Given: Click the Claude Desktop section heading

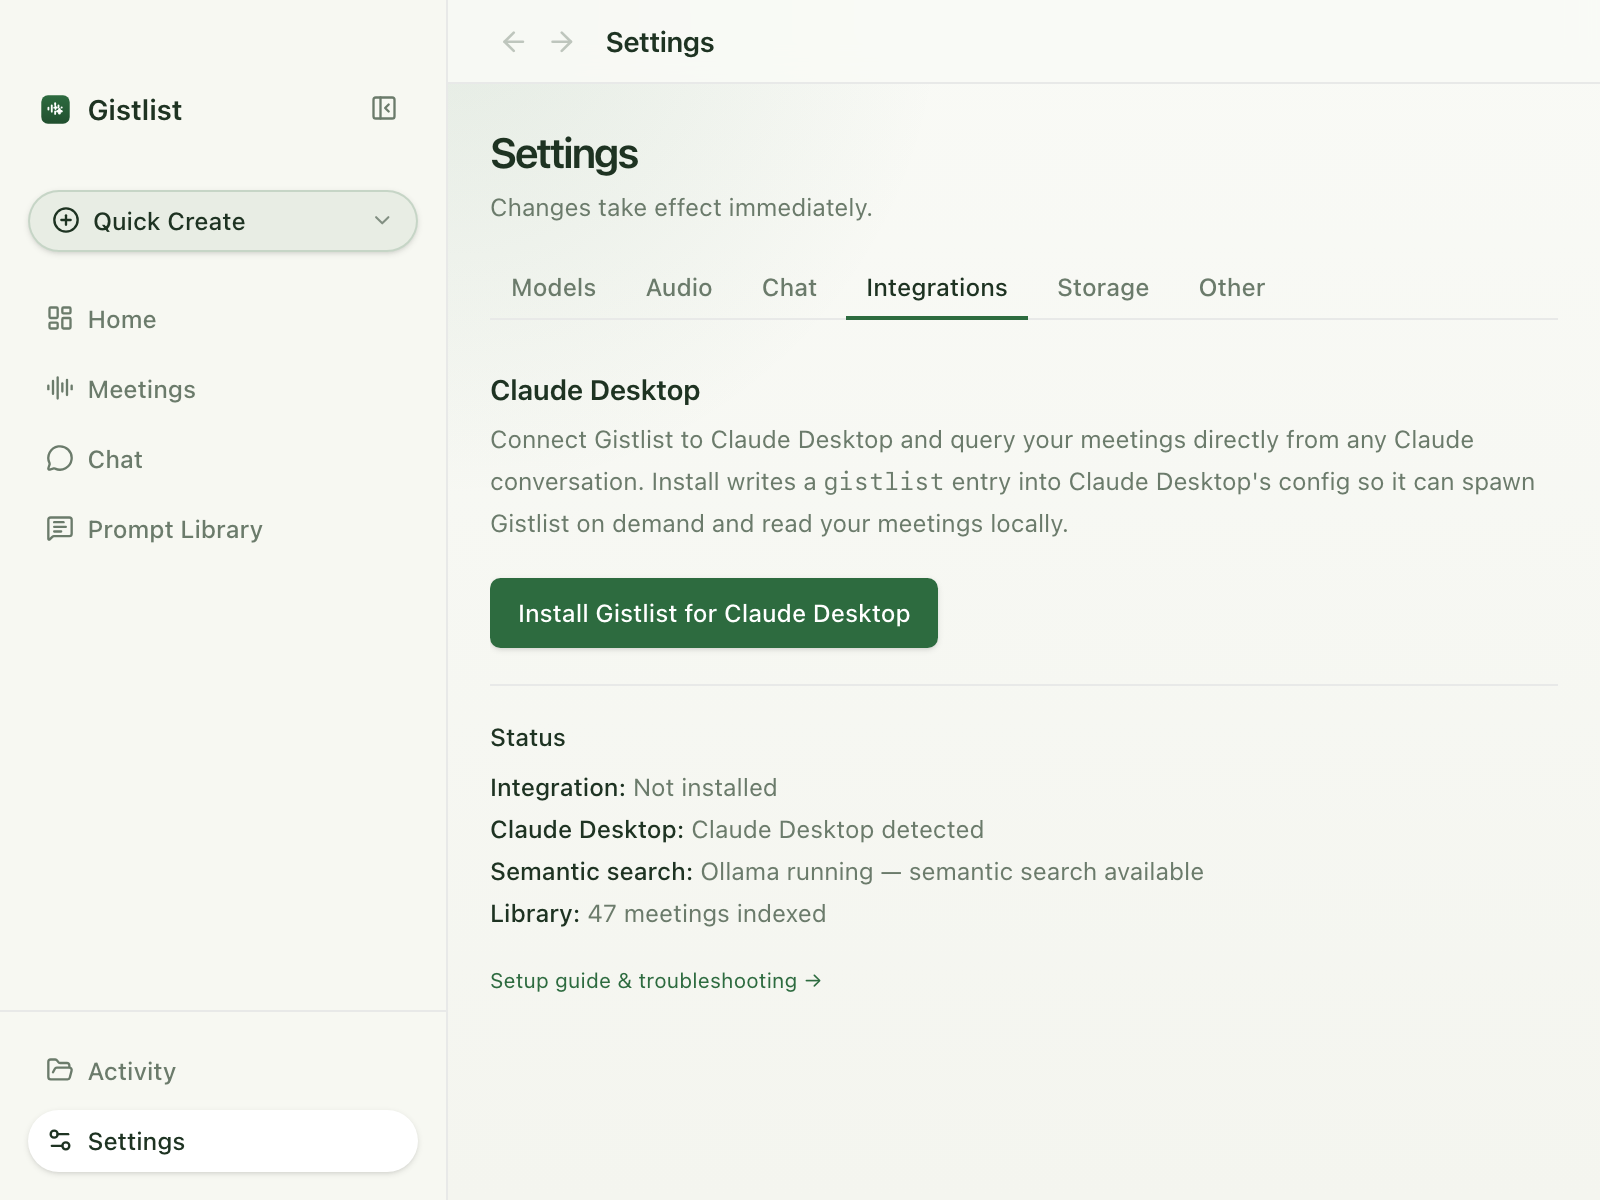Looking at the screenshot, I should point(595,390).
